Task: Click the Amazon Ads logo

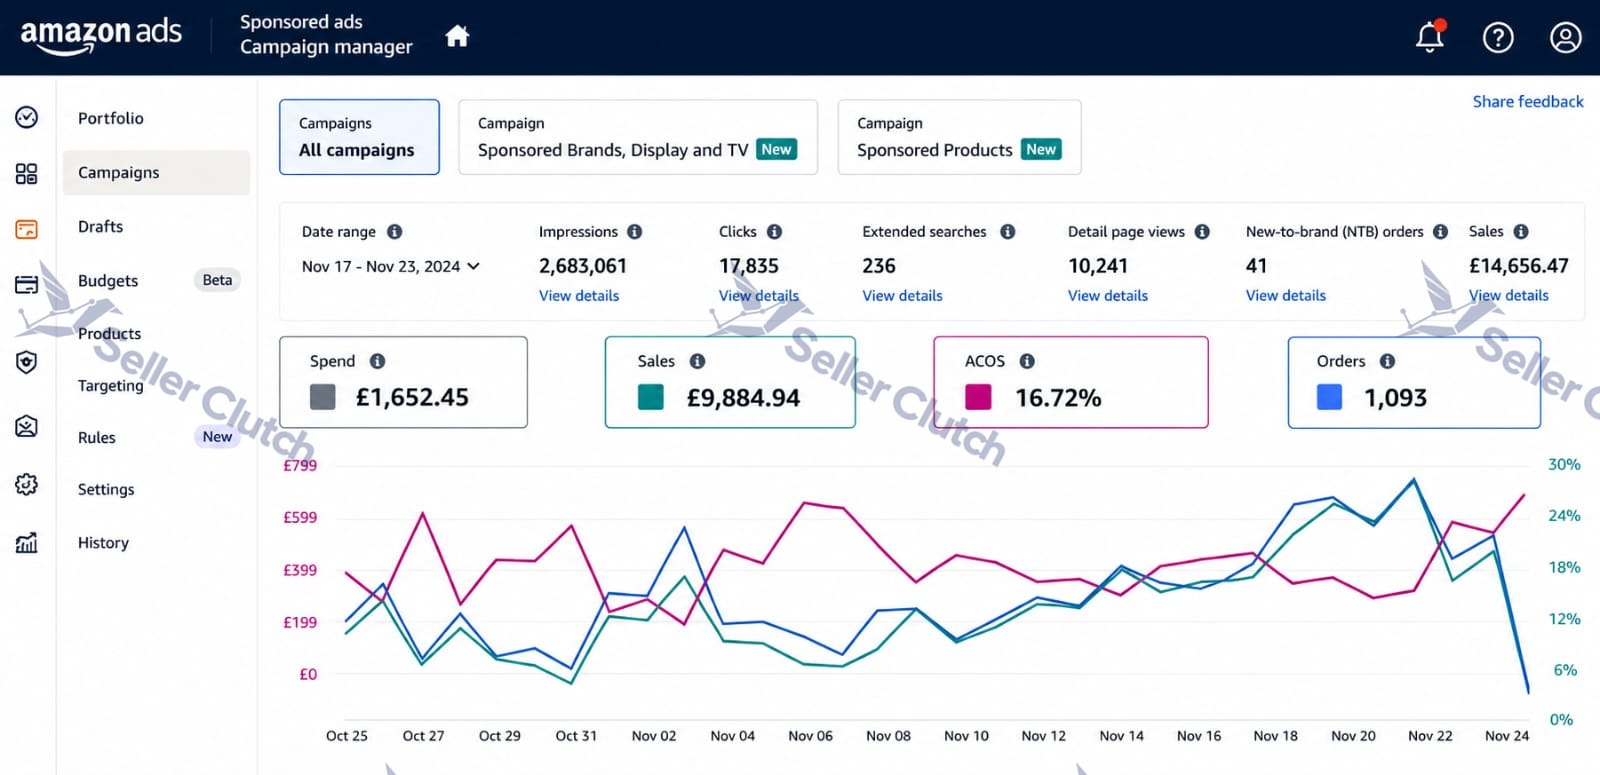Action: pos(101,35)
